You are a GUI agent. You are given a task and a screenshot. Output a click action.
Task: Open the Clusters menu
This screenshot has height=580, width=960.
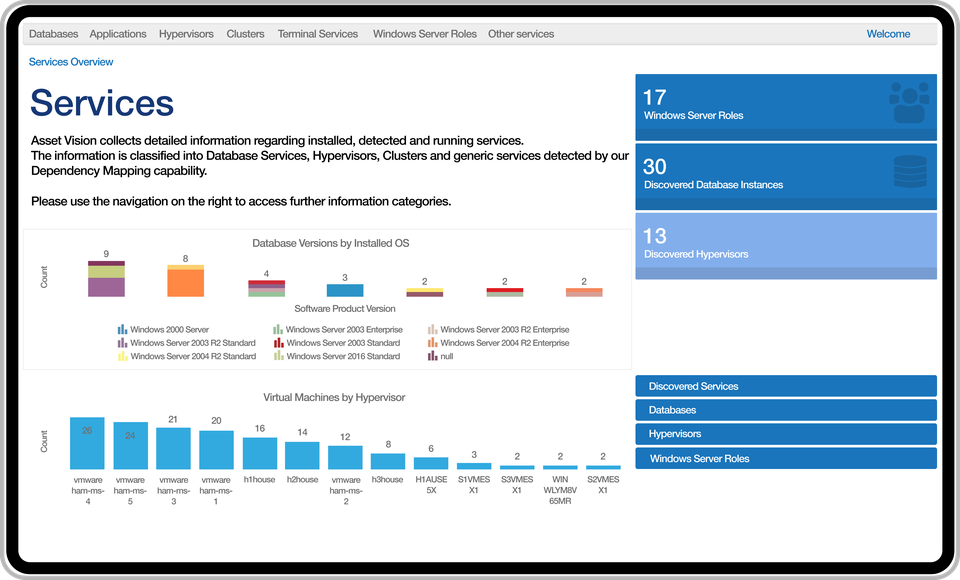[x=246, y=34]
